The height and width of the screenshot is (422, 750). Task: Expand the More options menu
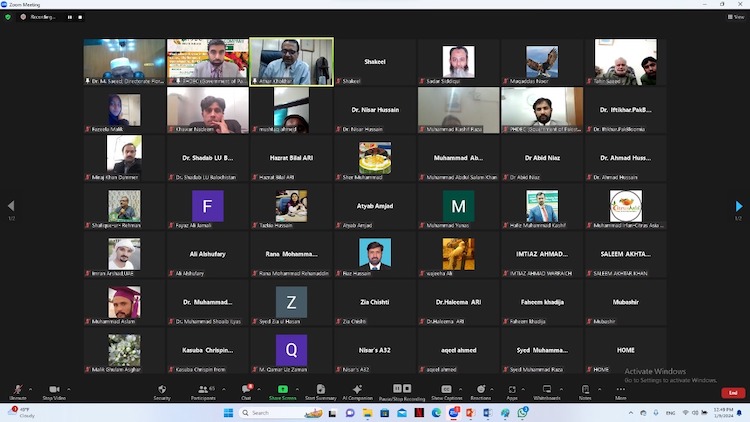(x=621, y=390)
